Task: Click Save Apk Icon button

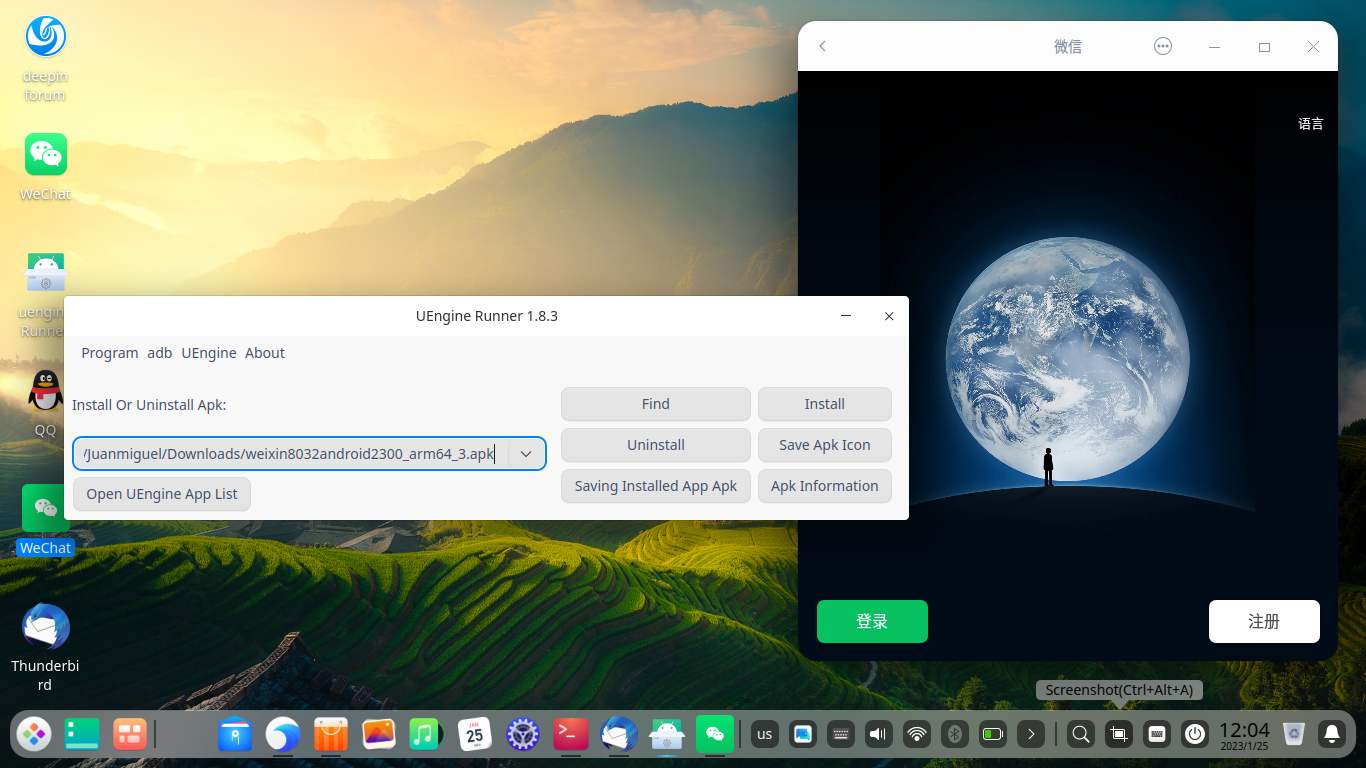Action: [825, 445]
